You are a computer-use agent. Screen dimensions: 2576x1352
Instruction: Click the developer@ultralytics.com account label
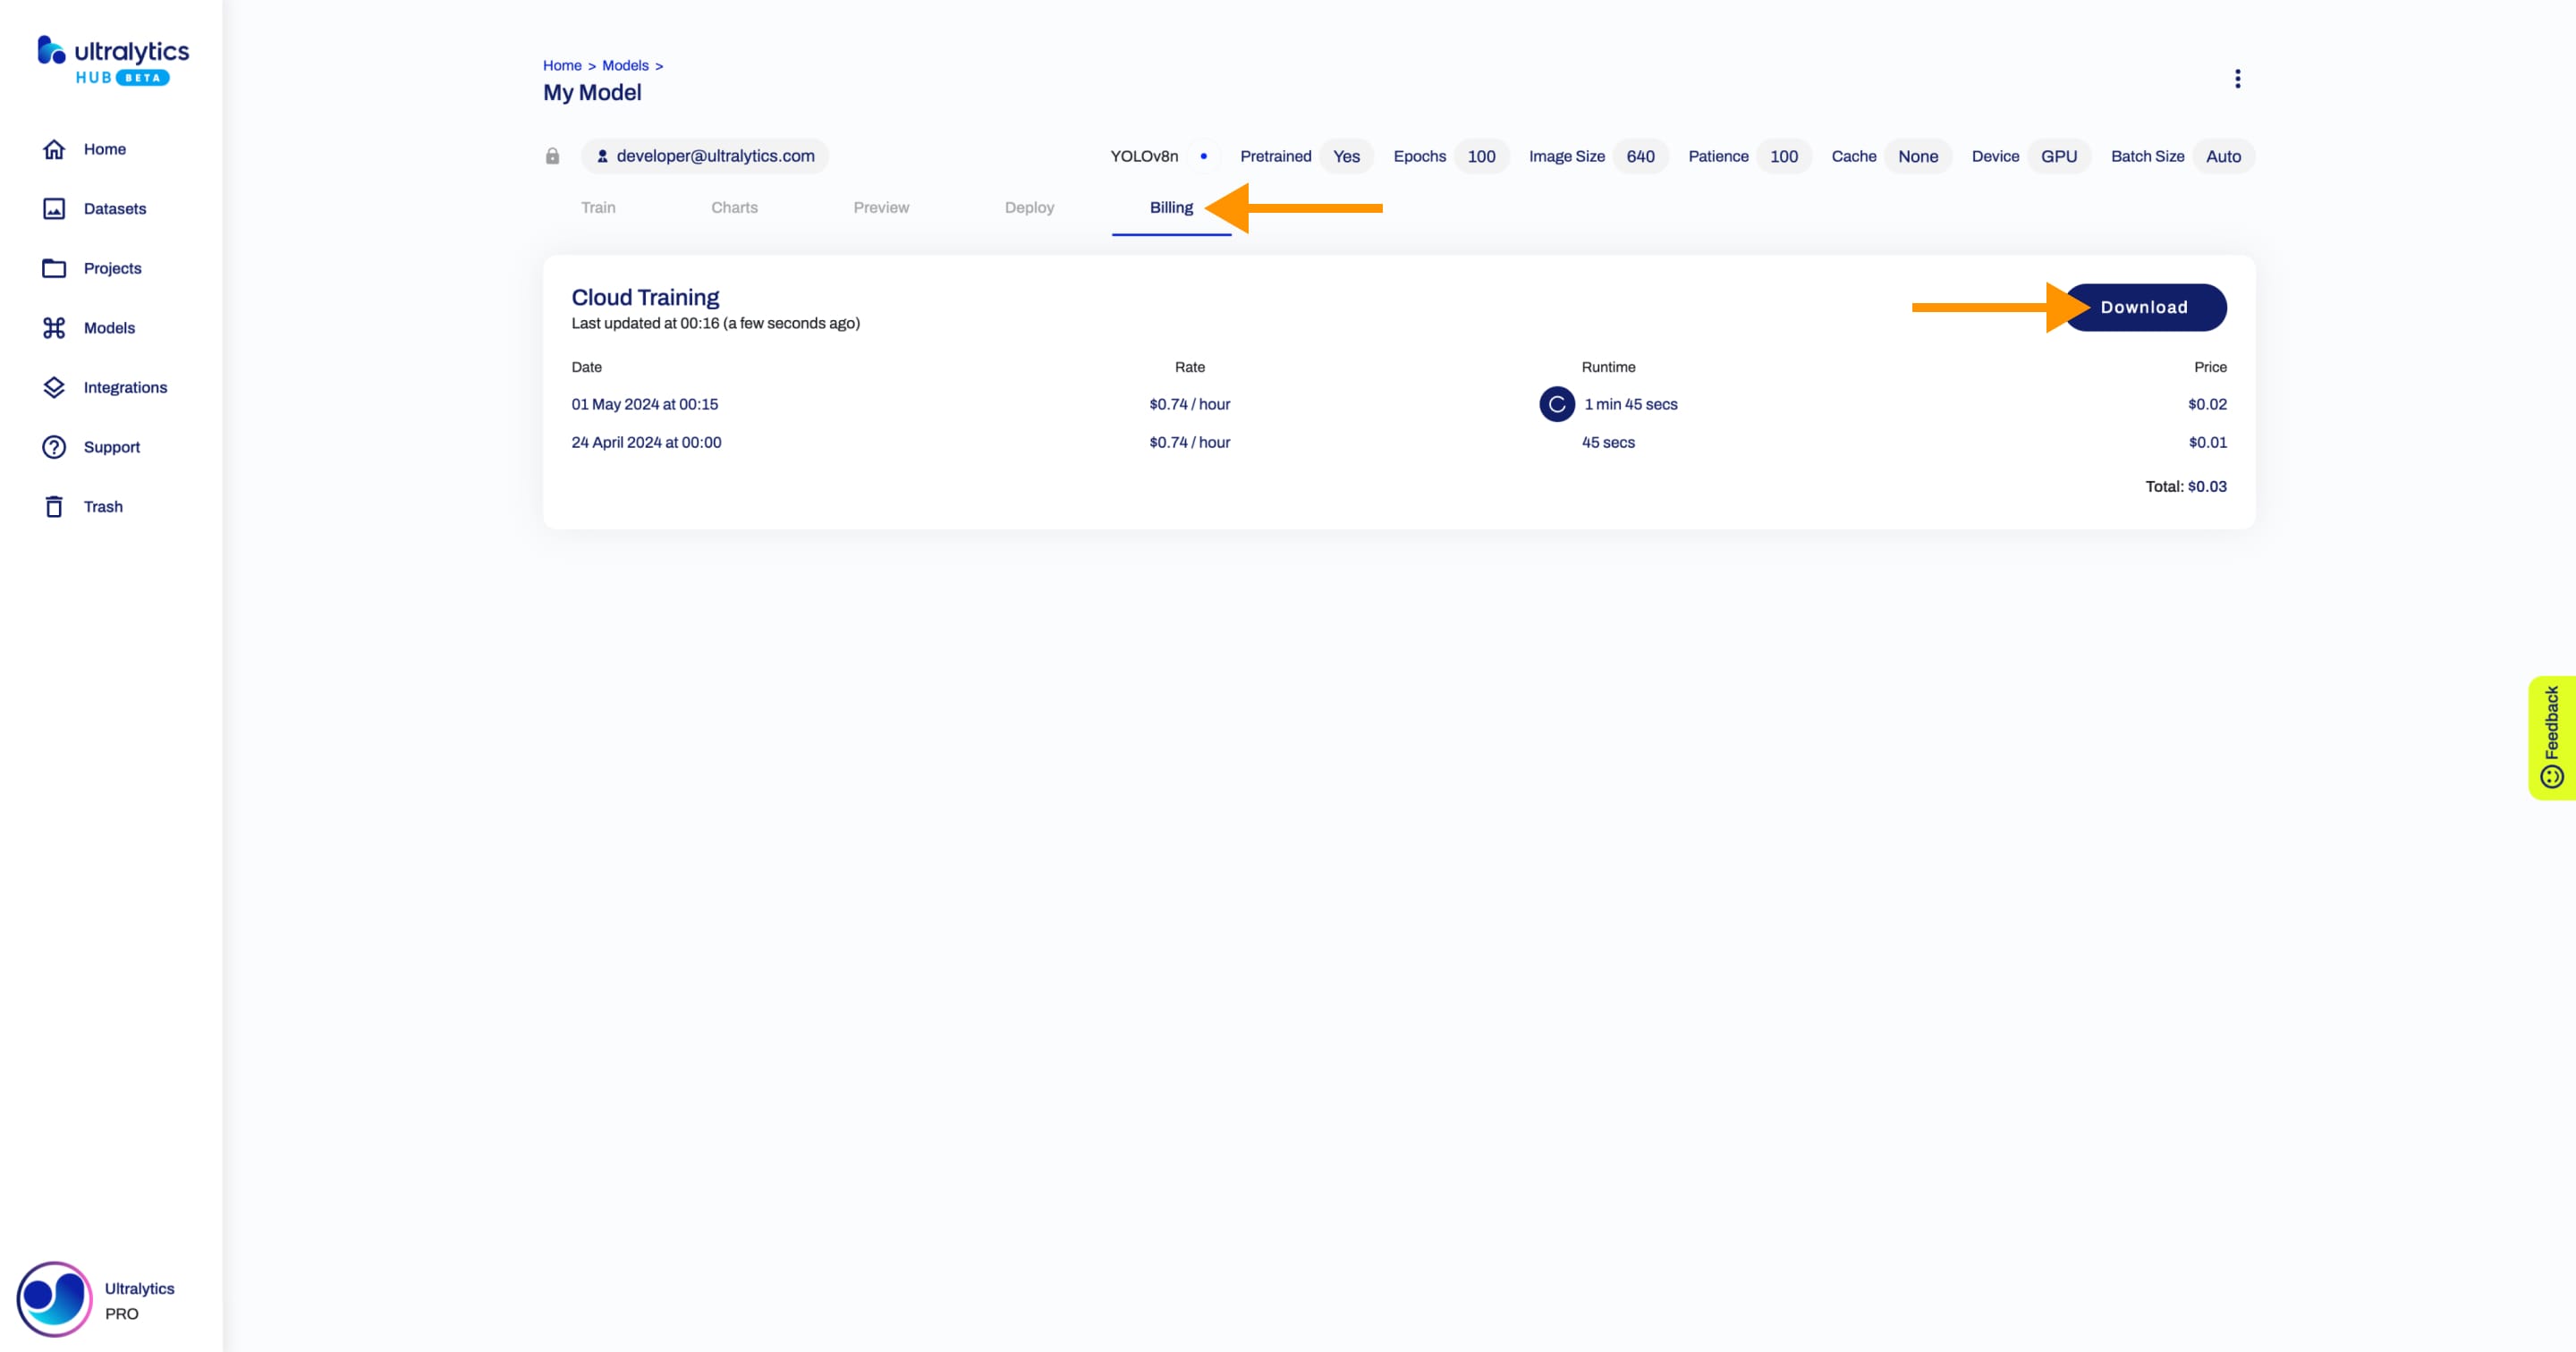point(702,155)
